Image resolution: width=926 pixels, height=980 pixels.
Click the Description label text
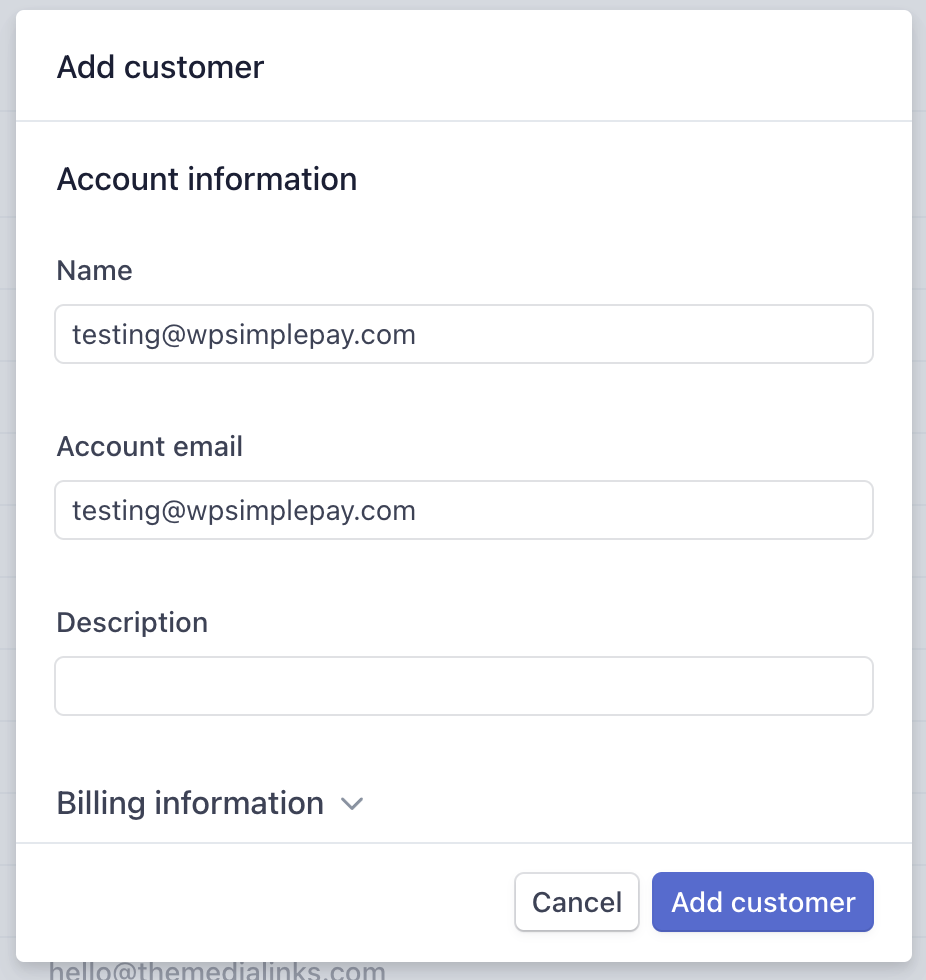(x=132, y=622)
